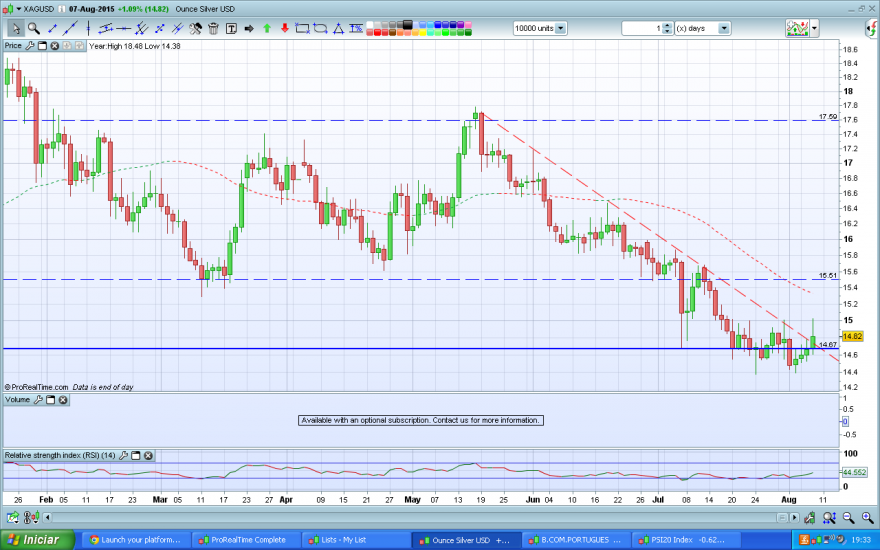Open the chart style dropdown arrow
880x550 pixels.
(812, 28)
